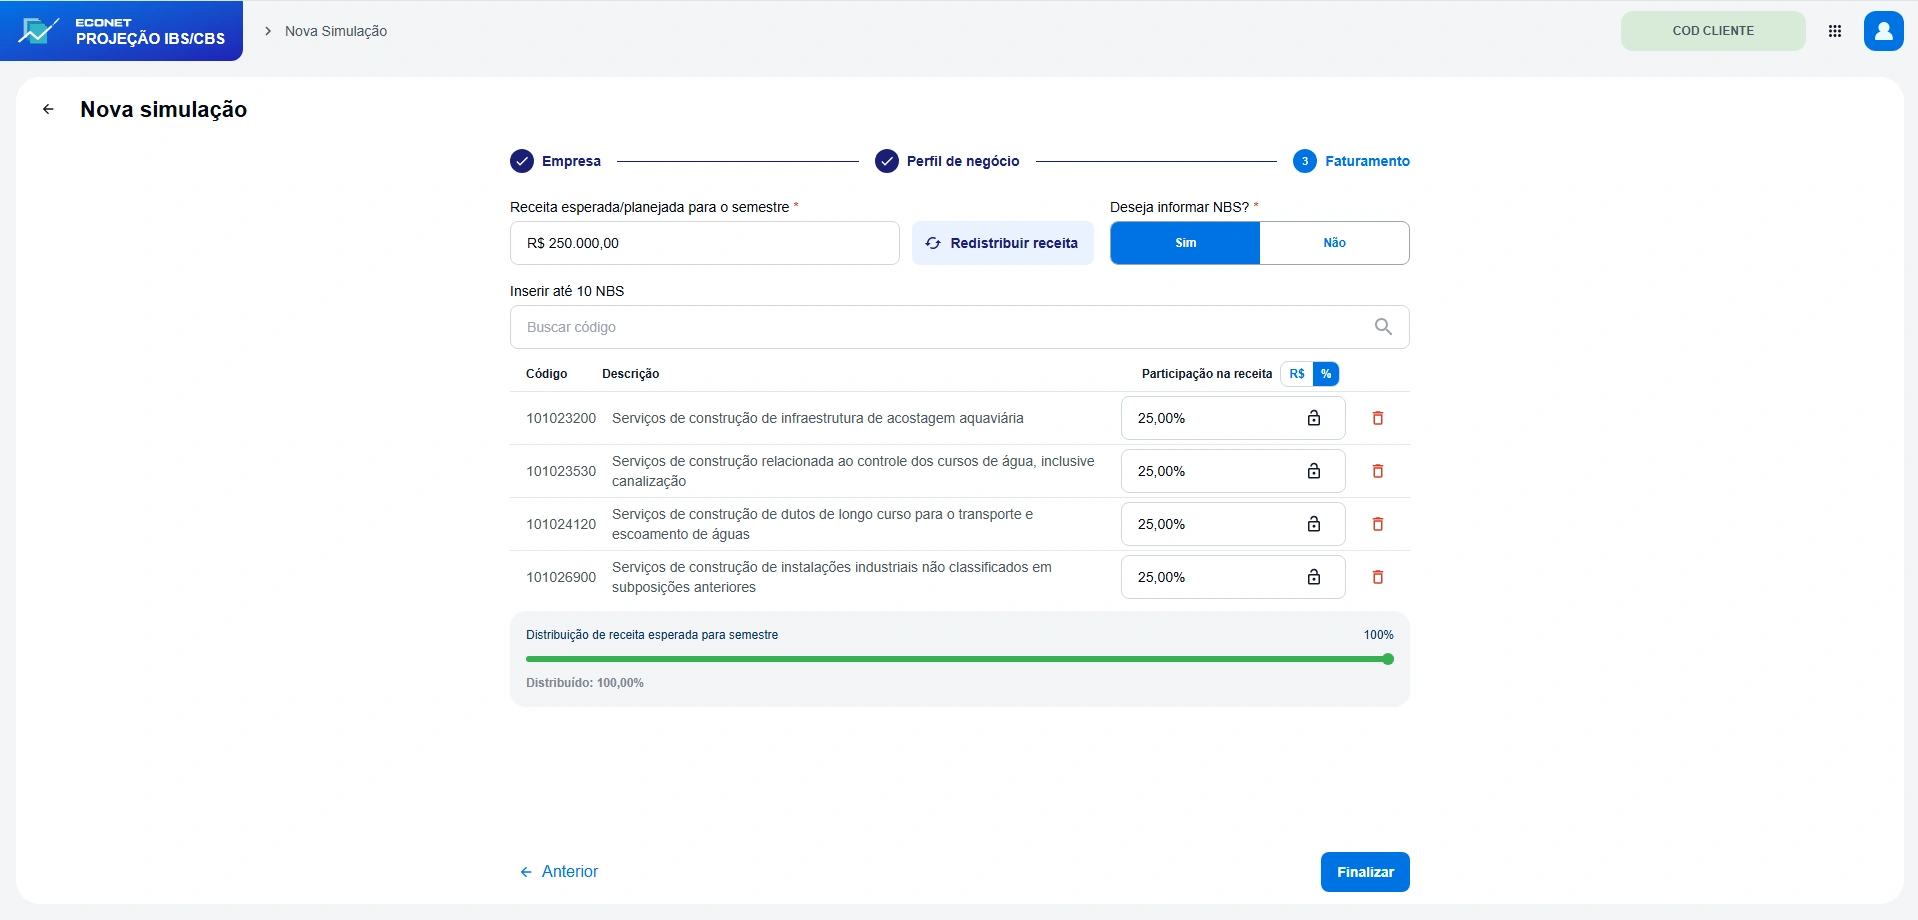Toggle lock on 101023200 percentage

(x=1314, y=418)
